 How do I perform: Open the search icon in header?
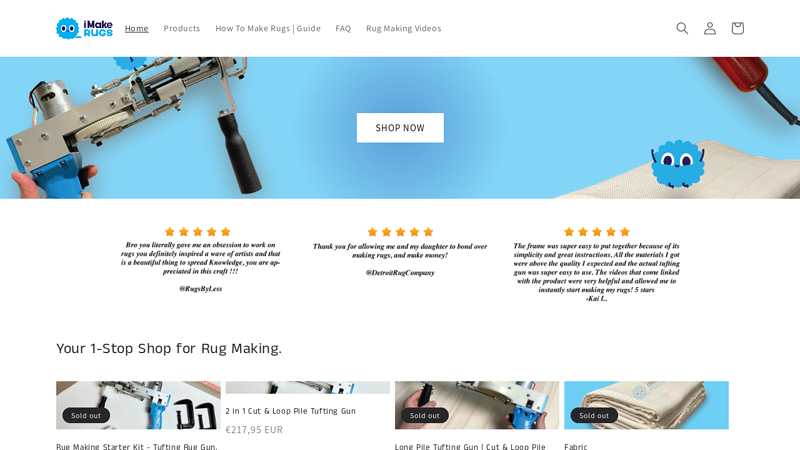682,28
